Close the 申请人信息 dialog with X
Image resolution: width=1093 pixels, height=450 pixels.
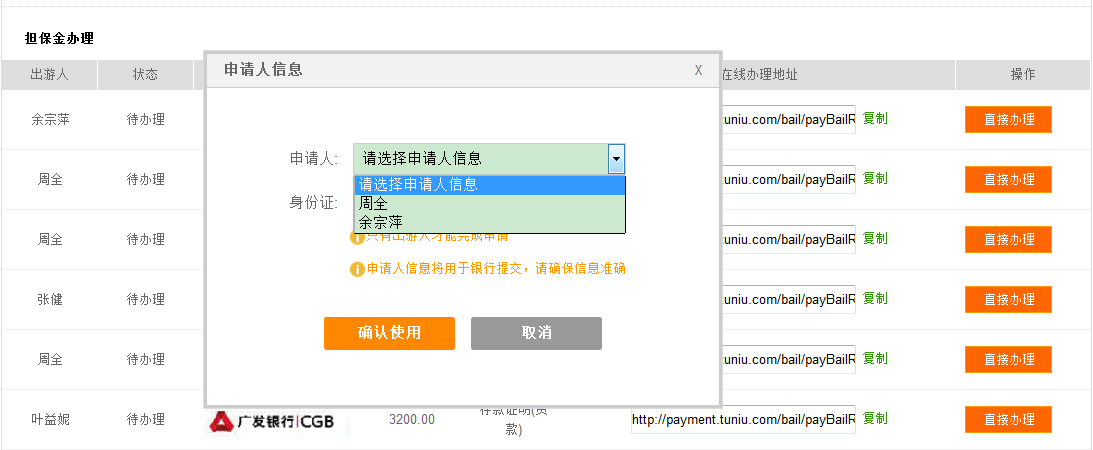(x=698, y=70)
